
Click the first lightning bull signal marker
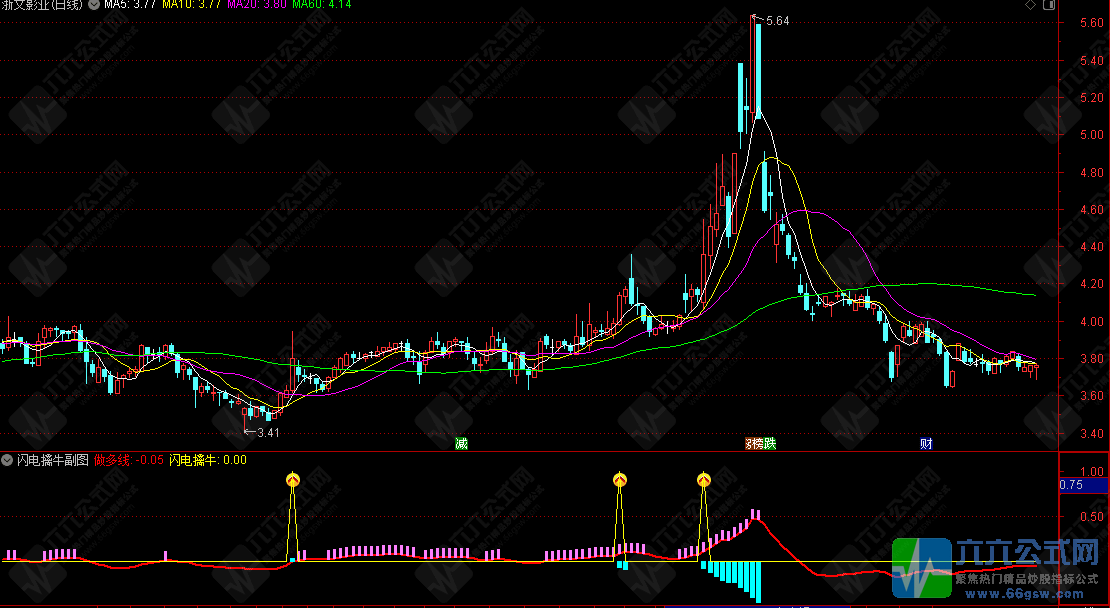click(293, 481)
